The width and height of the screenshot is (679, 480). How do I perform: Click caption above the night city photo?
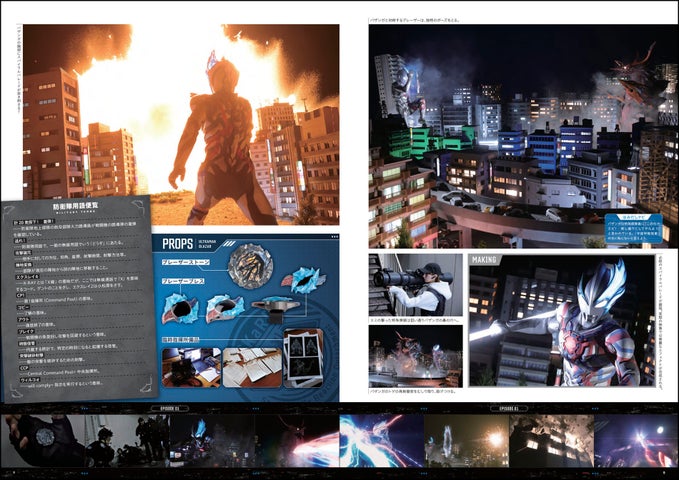415,20
